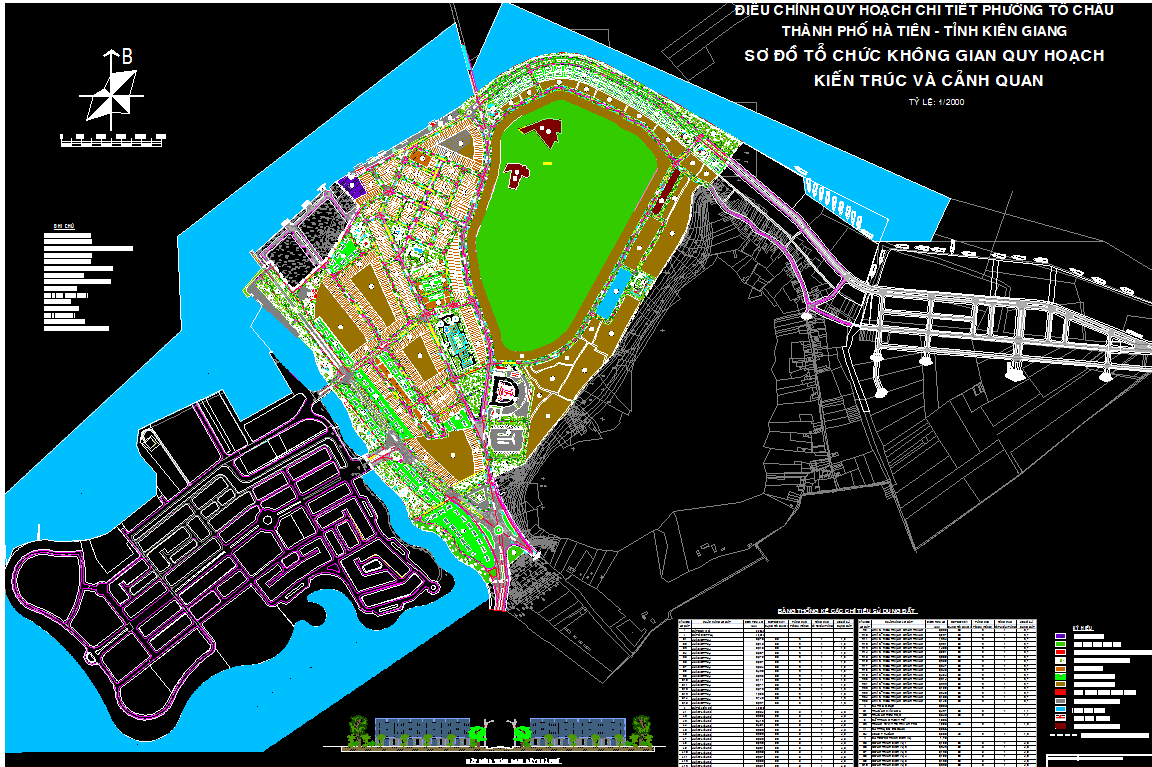Click the 'KÝ HIỆU' legend heading

coord(1082,627)
